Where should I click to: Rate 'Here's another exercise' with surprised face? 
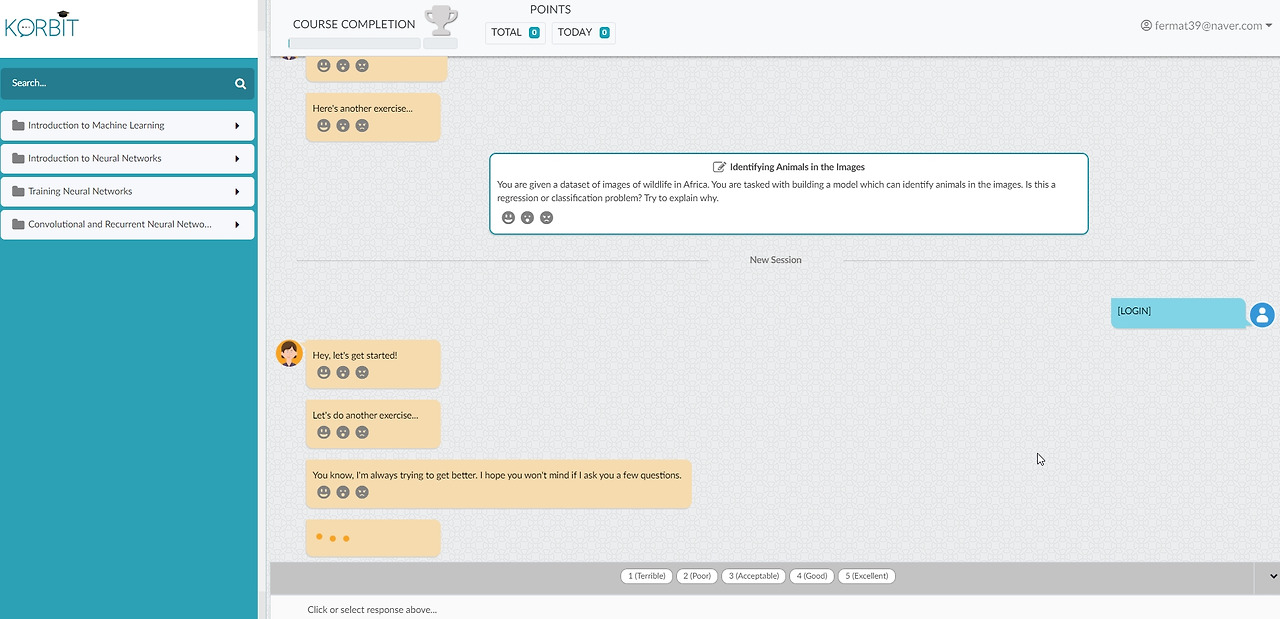(343, 126)
